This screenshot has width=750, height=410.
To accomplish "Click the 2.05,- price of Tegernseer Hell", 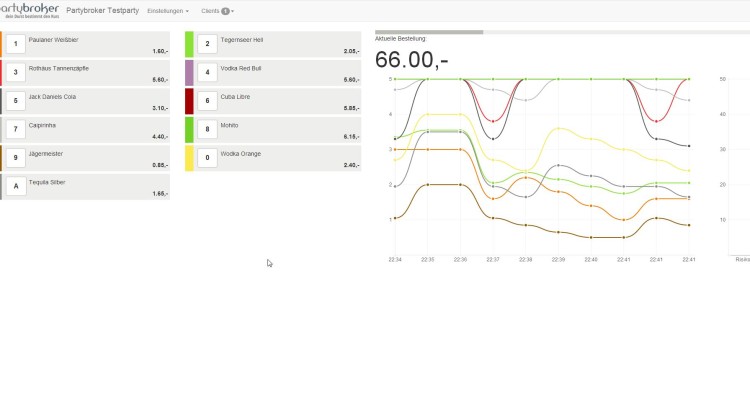I will click(x=351, y=51).
